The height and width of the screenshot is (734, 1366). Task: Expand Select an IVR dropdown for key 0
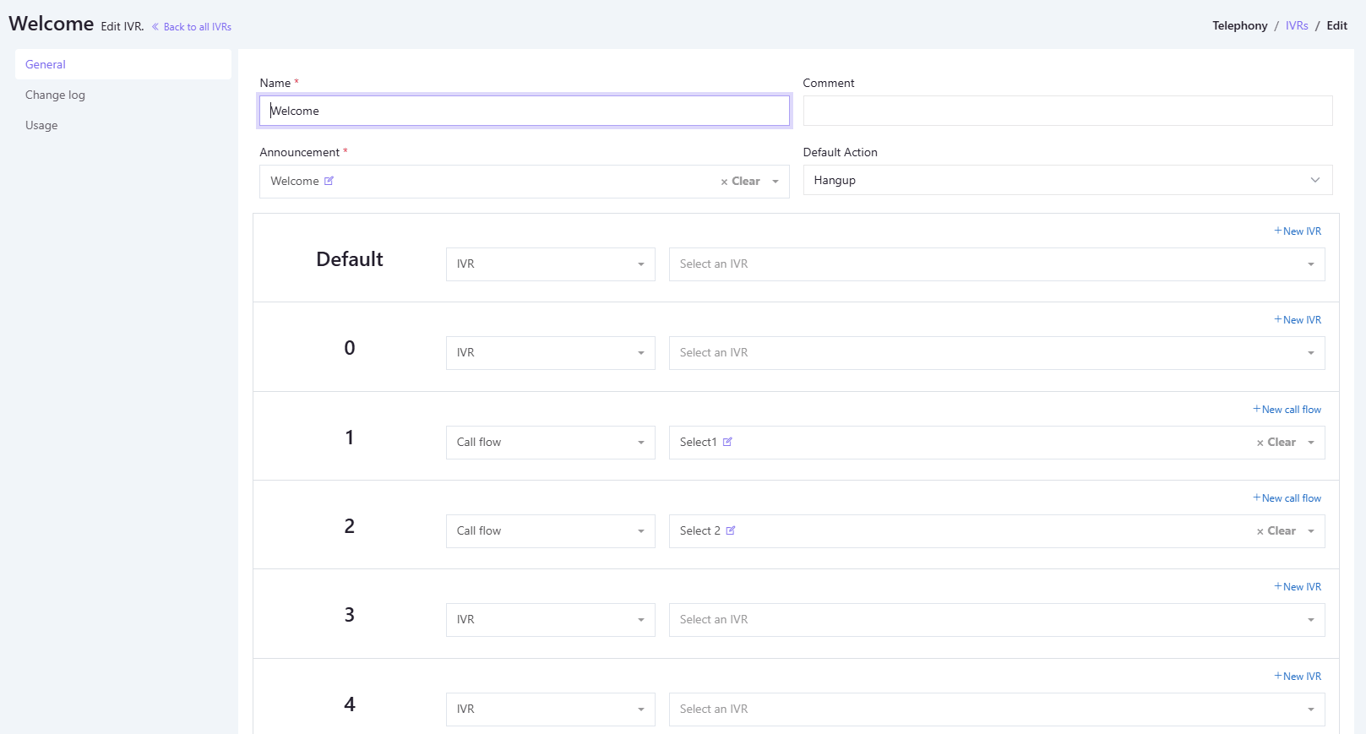point(996,353)
